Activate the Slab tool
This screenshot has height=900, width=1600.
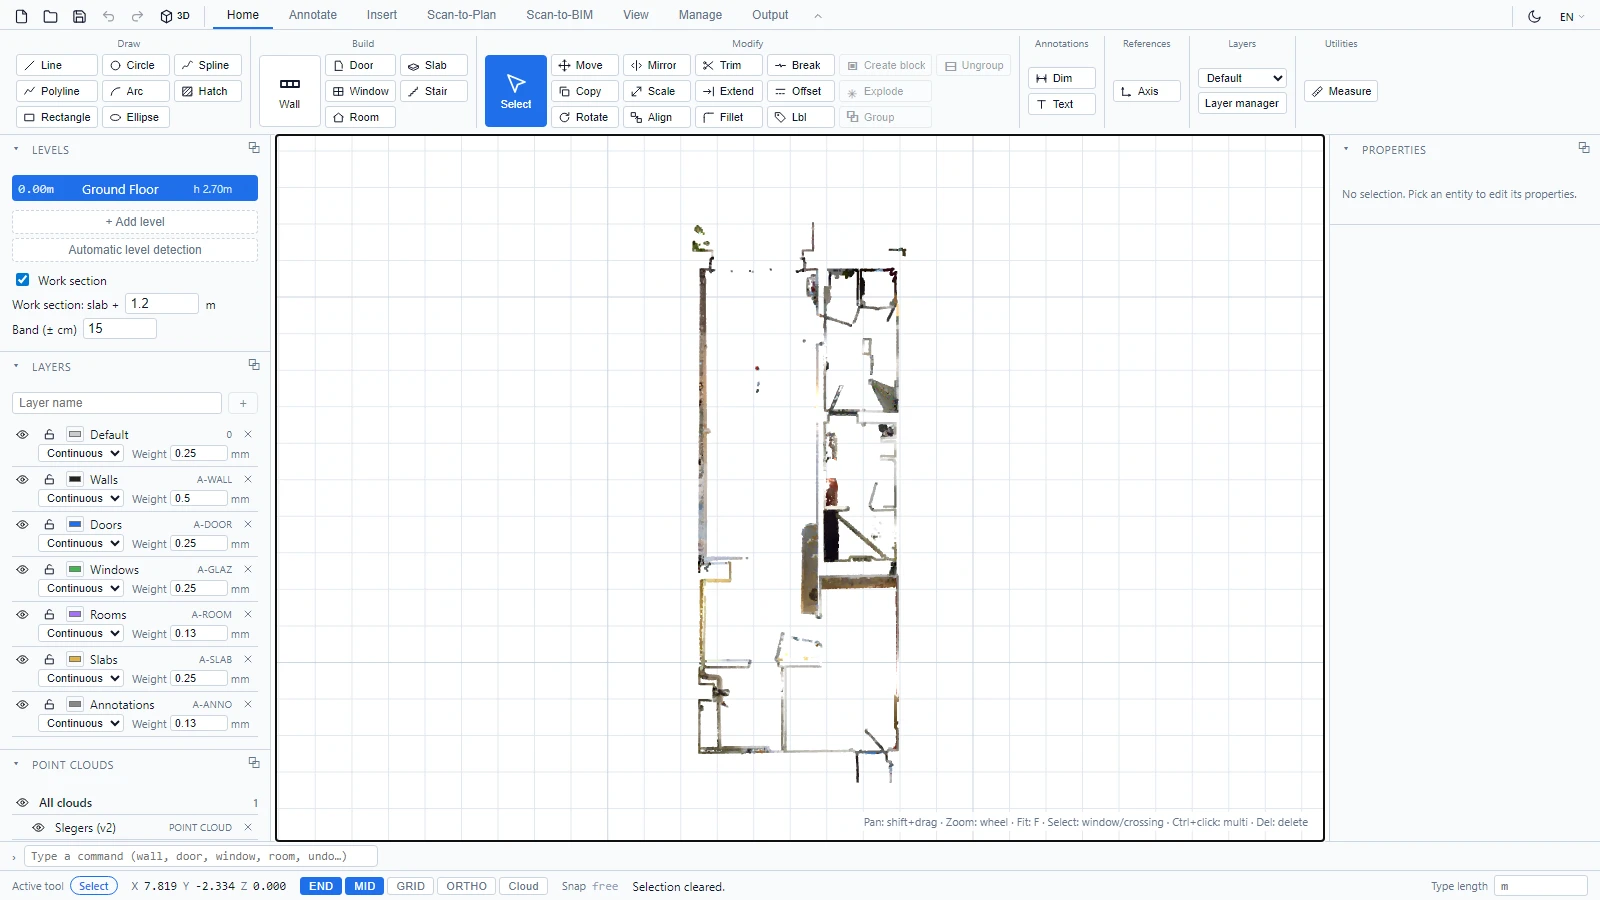[x=434, y=65]
